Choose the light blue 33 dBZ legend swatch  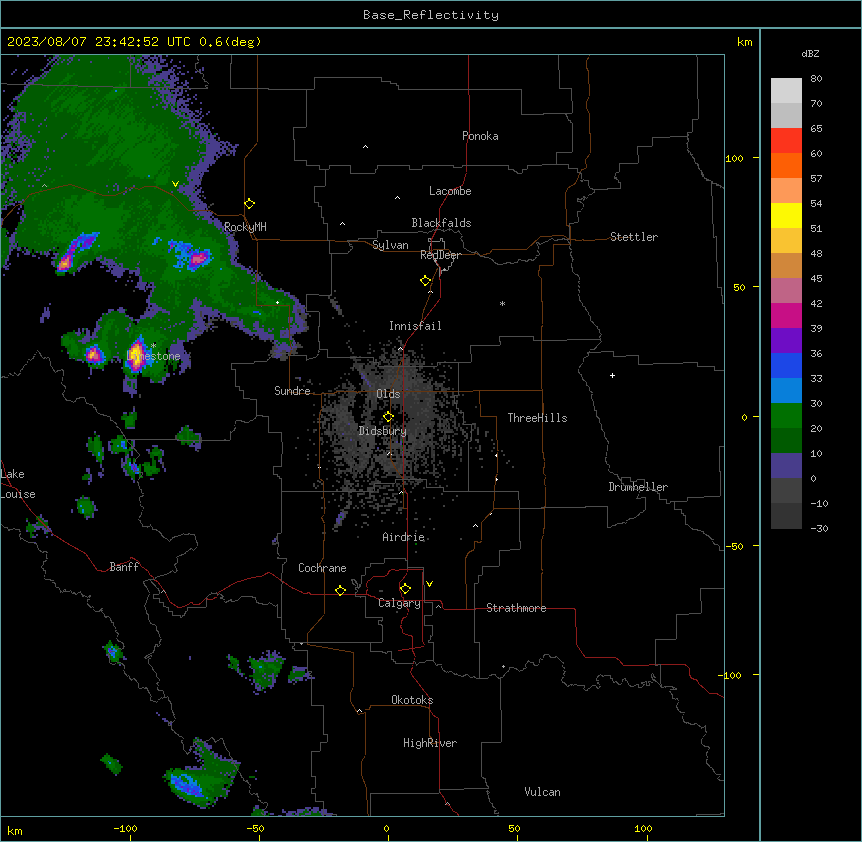(x=786, y=391)
